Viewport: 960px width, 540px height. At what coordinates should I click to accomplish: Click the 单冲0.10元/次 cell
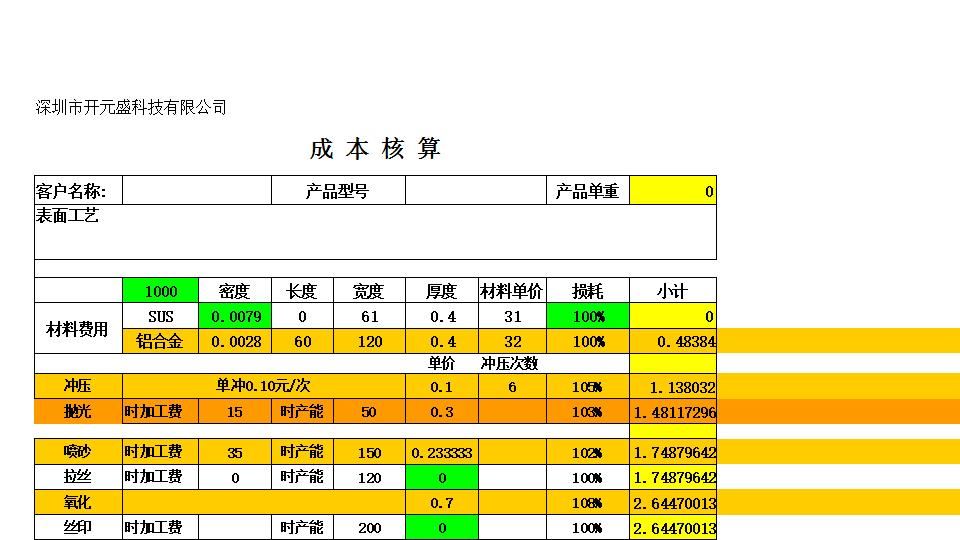pos(264,386)
